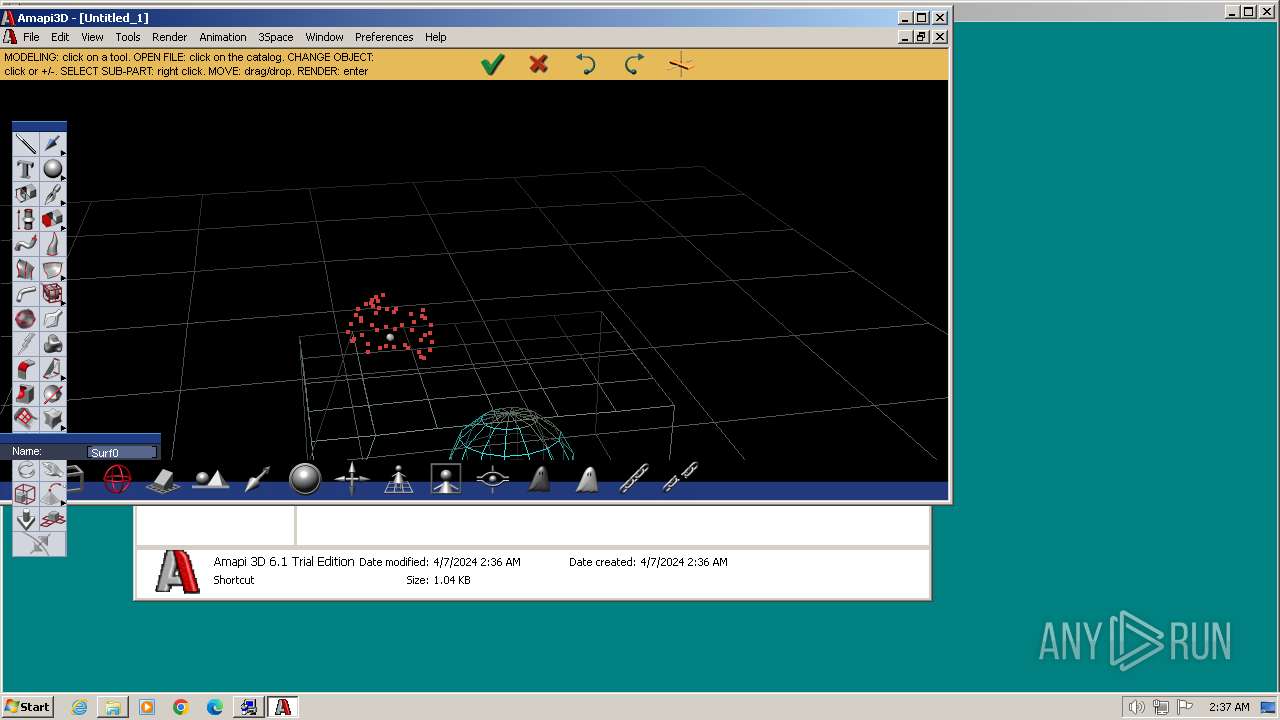
Task: Select the red circle-slash delete tool
Action: tap(53, 394)
